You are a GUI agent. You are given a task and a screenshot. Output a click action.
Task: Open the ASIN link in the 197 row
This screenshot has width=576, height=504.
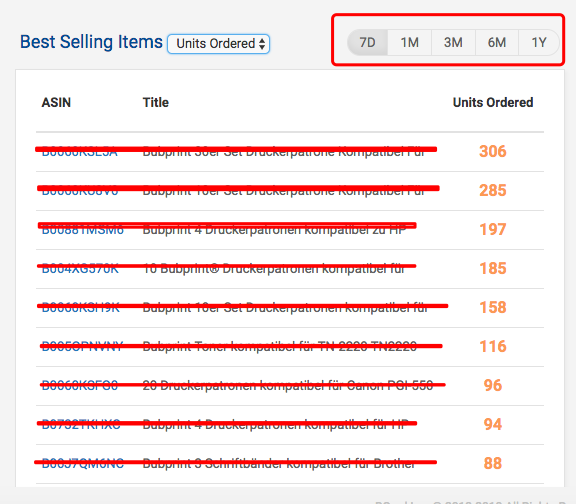[x=83, y=230]
